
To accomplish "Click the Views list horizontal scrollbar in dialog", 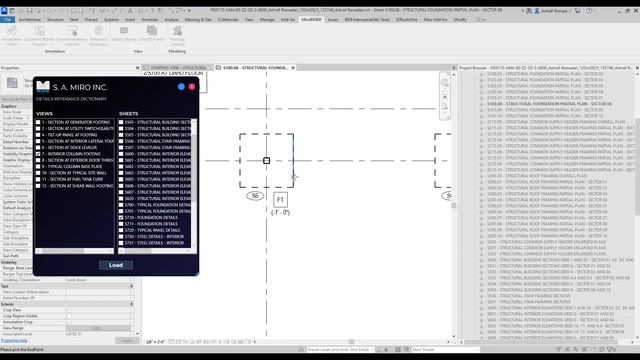I will pyautogui.click(x=74, y=251).
